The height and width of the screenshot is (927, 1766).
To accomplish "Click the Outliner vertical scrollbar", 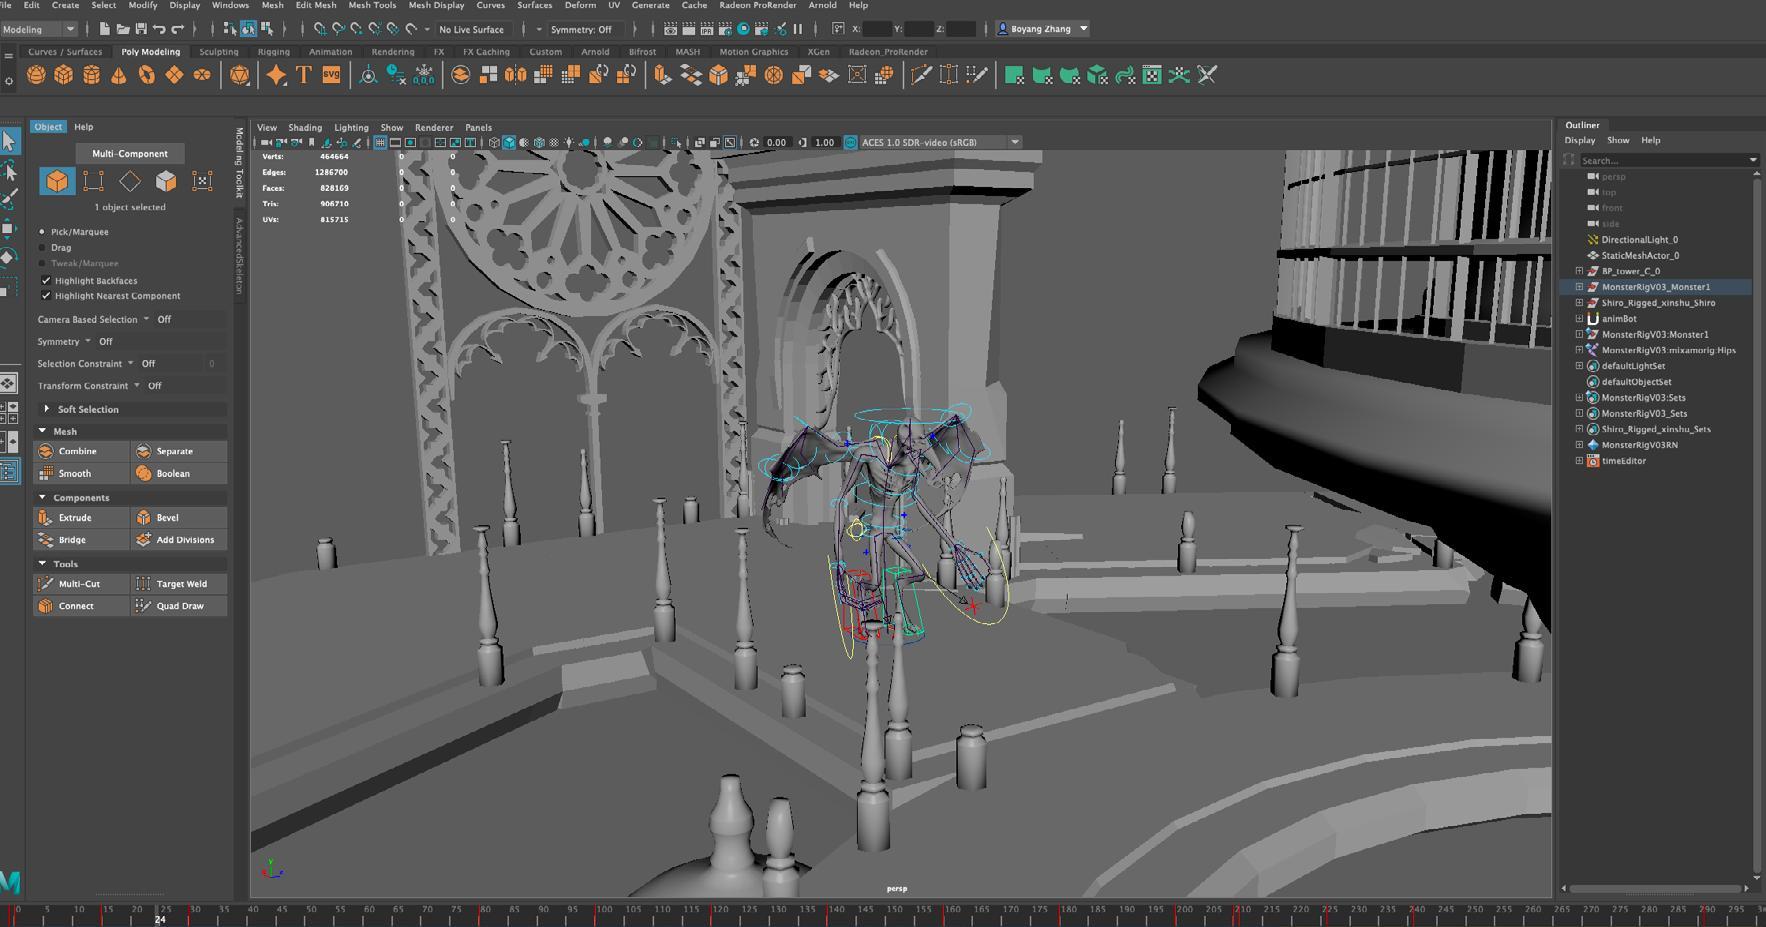I will pos(1757,525).
